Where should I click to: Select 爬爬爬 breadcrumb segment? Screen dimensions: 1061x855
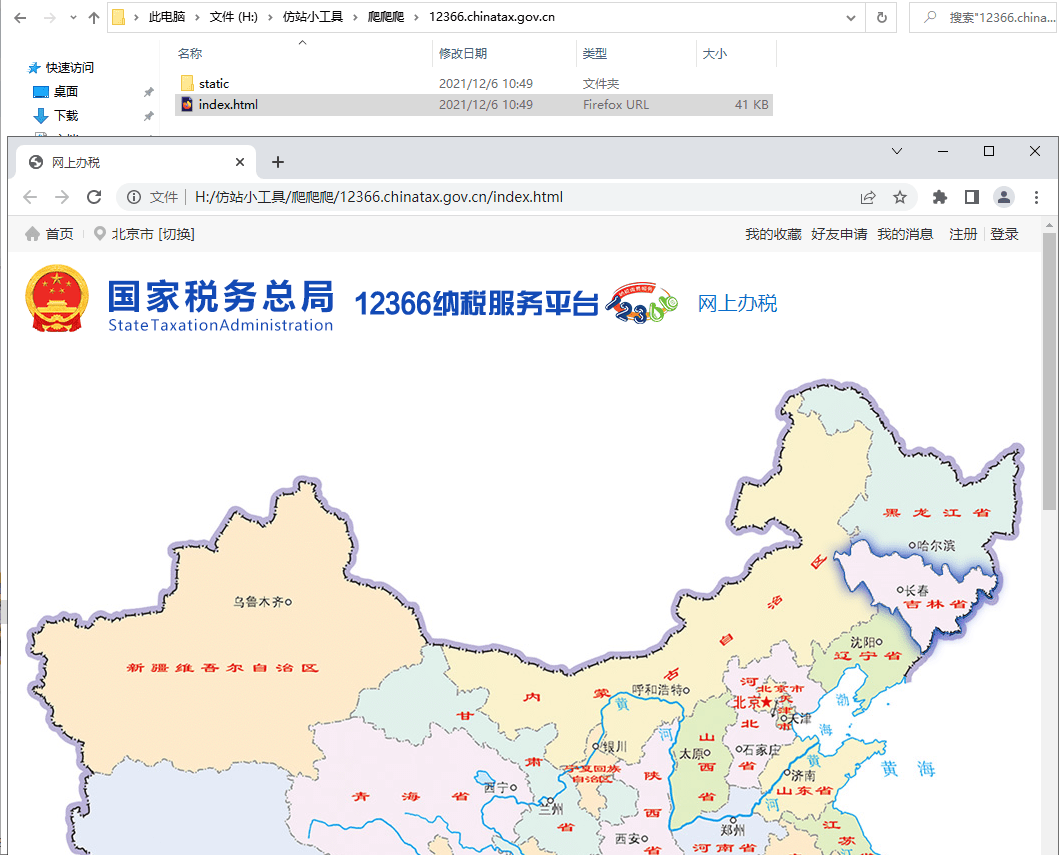coord(386,17)
